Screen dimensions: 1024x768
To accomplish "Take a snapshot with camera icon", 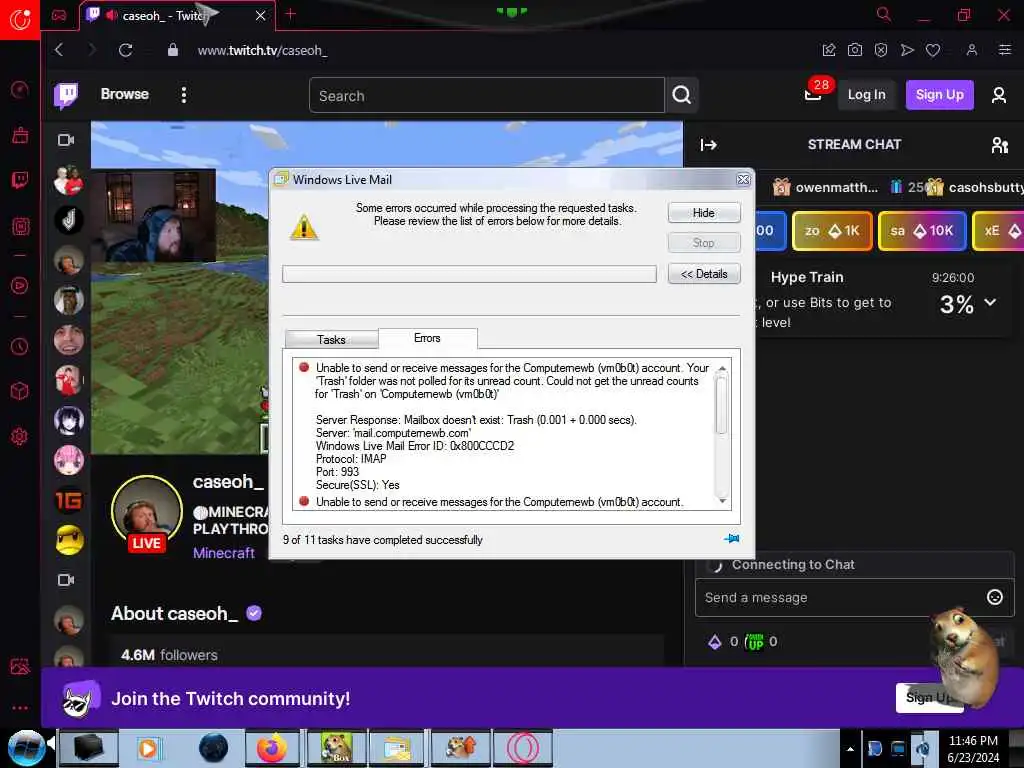I will (855, 50).
